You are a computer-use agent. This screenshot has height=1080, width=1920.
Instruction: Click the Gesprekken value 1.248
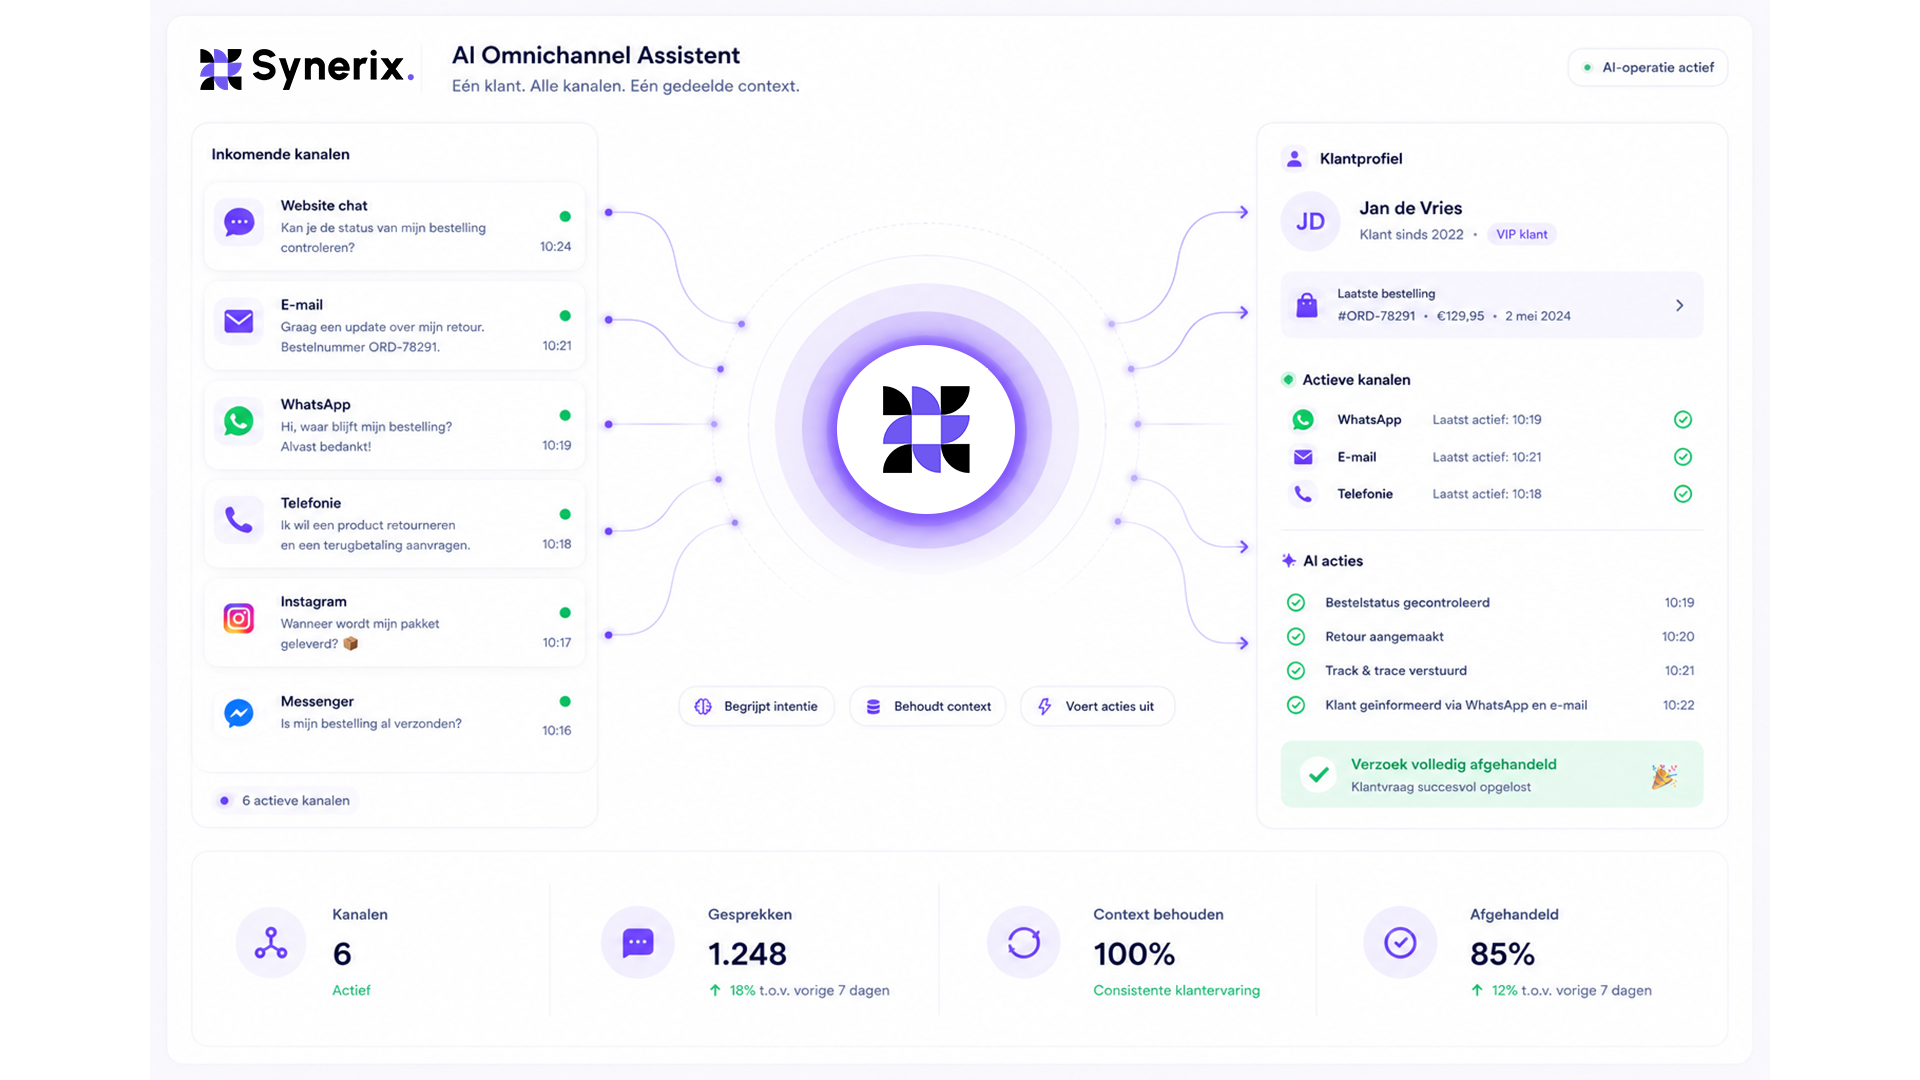[x=747, y=954]
